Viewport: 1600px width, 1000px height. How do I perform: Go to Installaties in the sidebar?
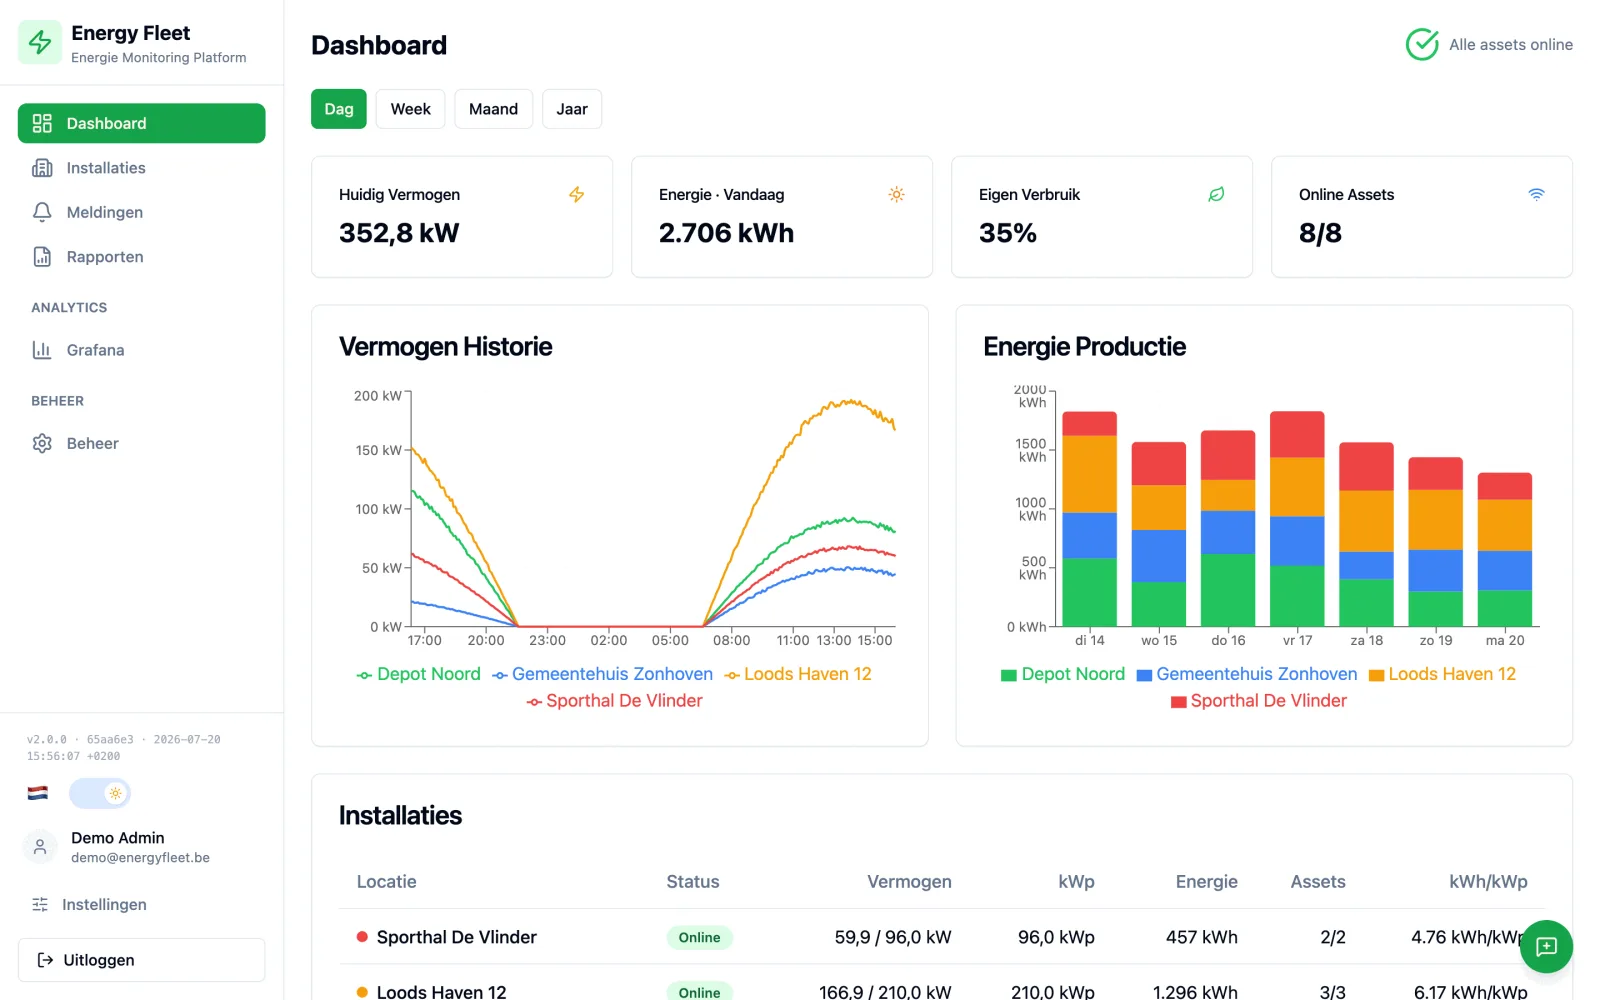(141, 168)
